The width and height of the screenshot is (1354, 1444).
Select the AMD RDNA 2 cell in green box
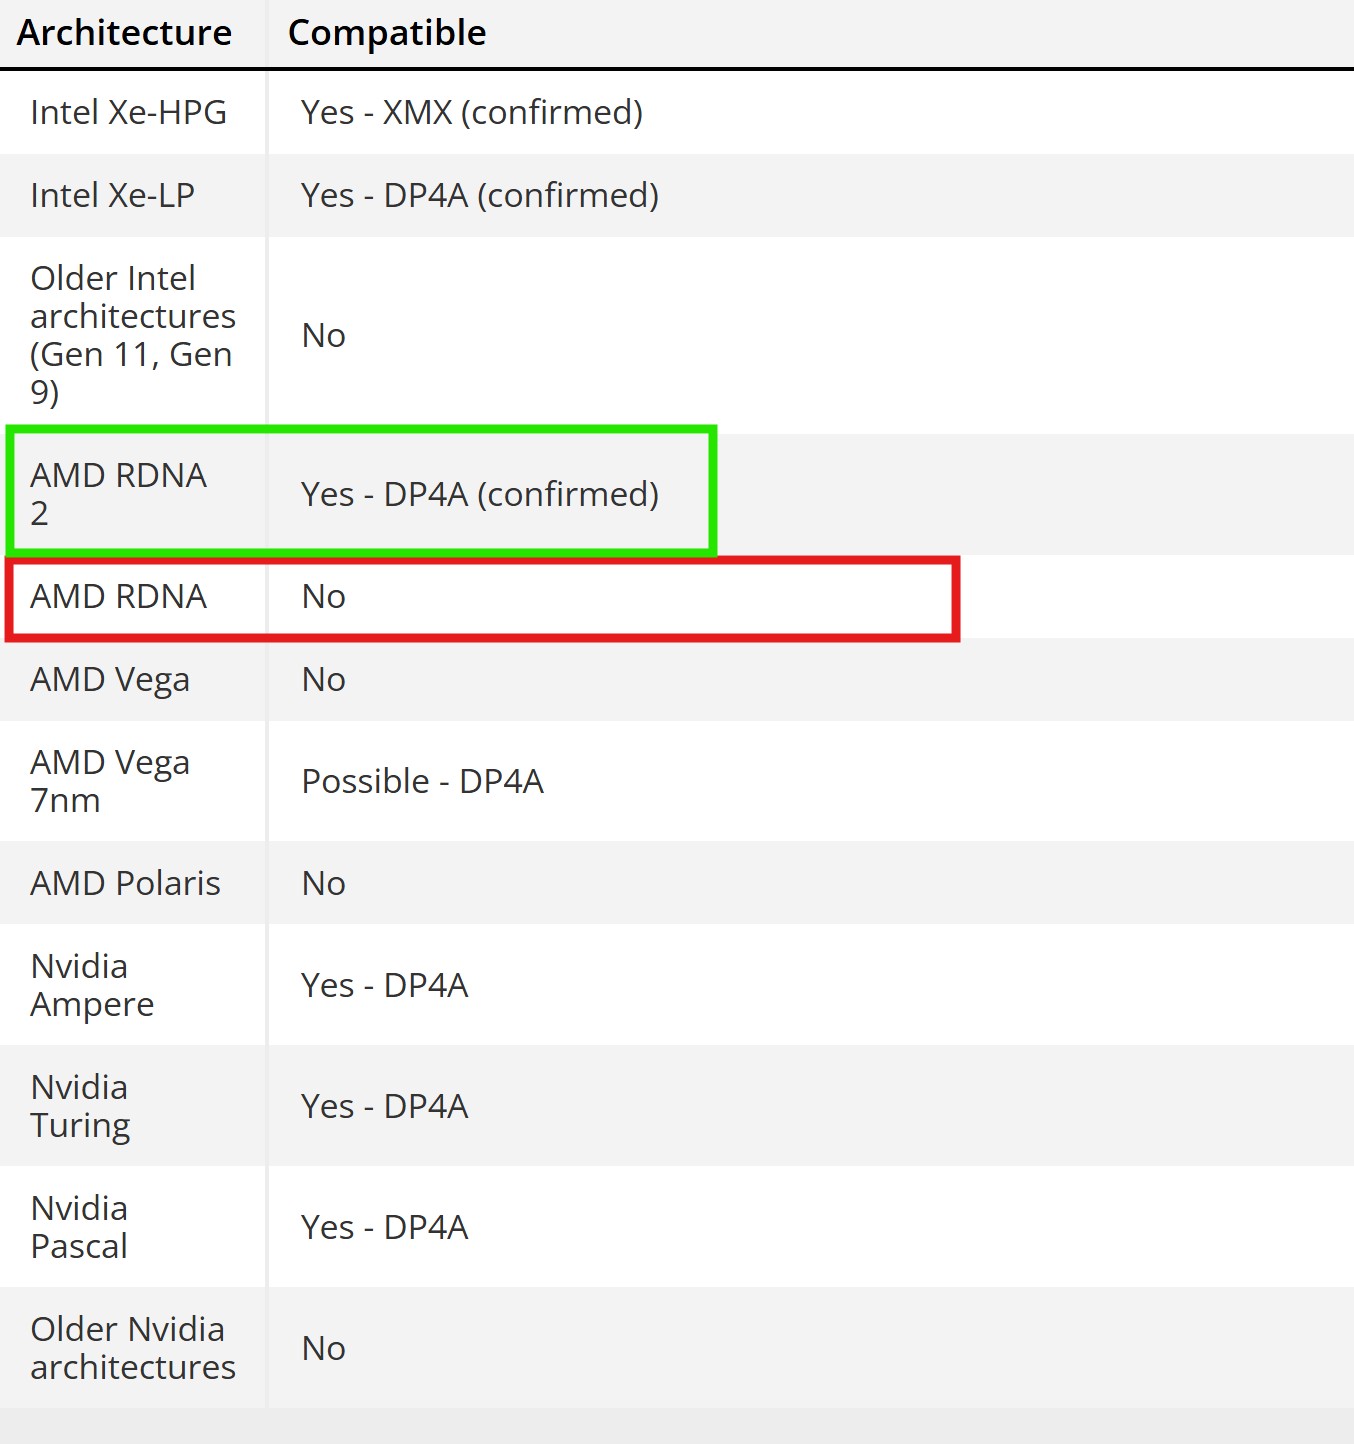(118, 494)
